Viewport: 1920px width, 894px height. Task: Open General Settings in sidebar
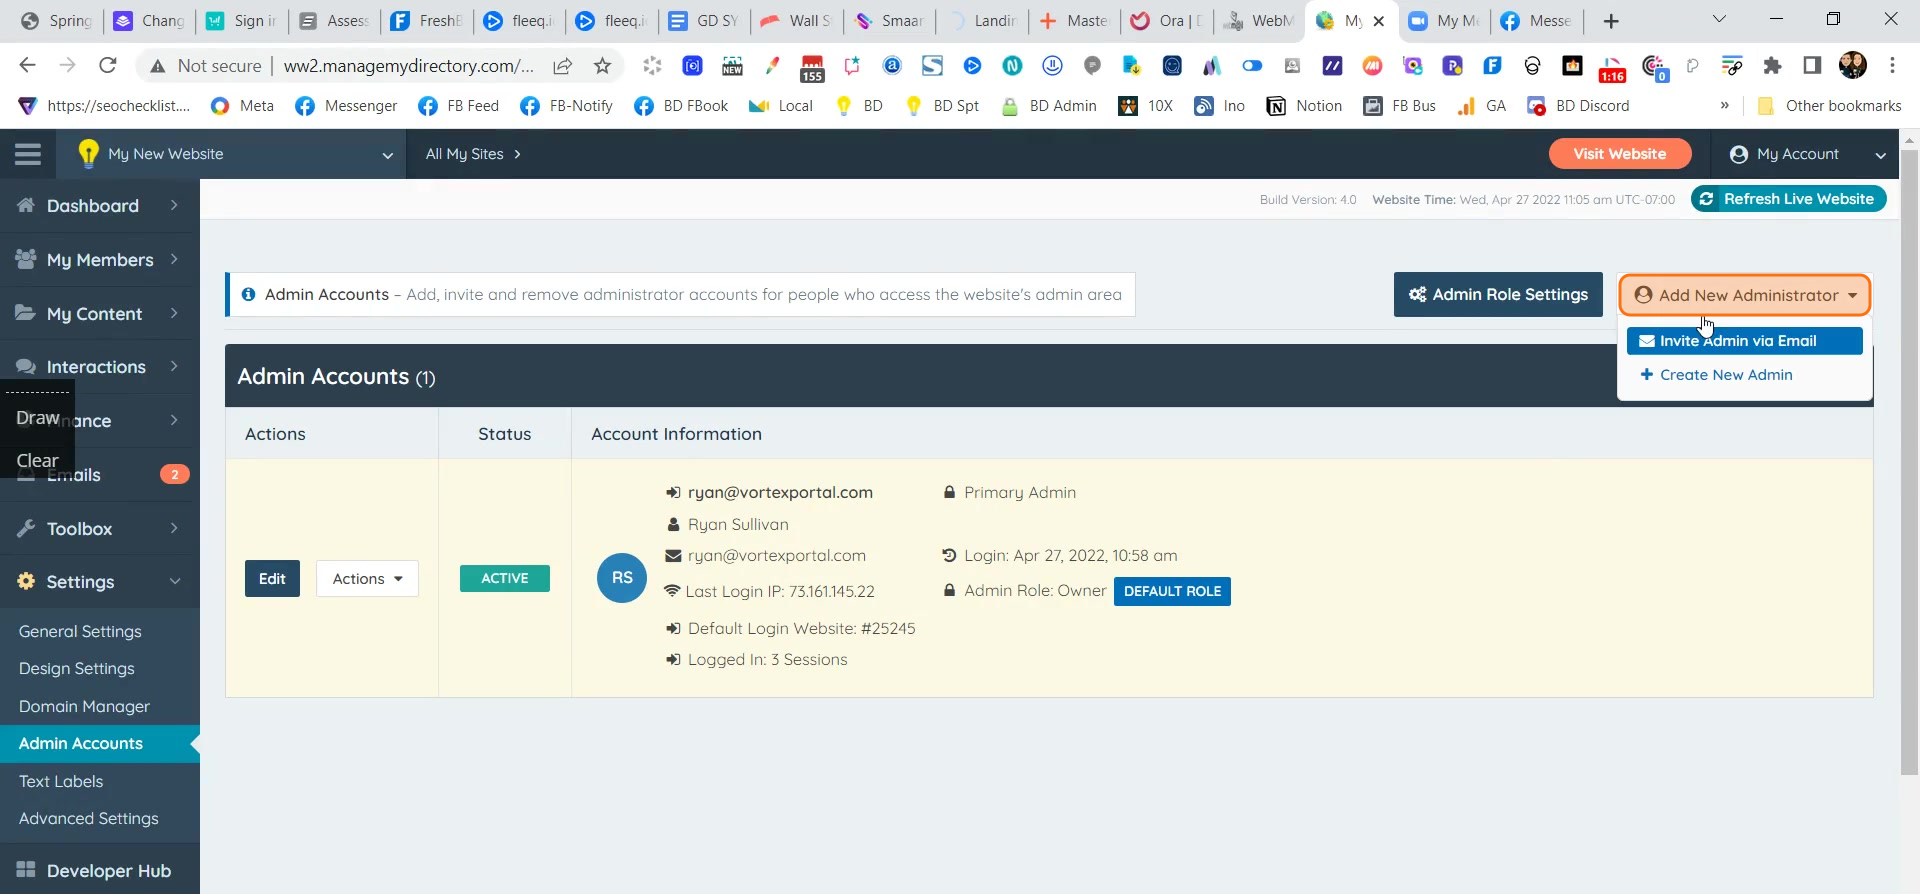(x=80, y=632)
